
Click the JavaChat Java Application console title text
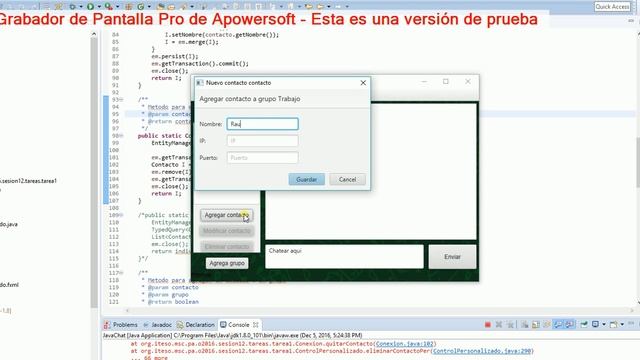click(x=232, y=336)
